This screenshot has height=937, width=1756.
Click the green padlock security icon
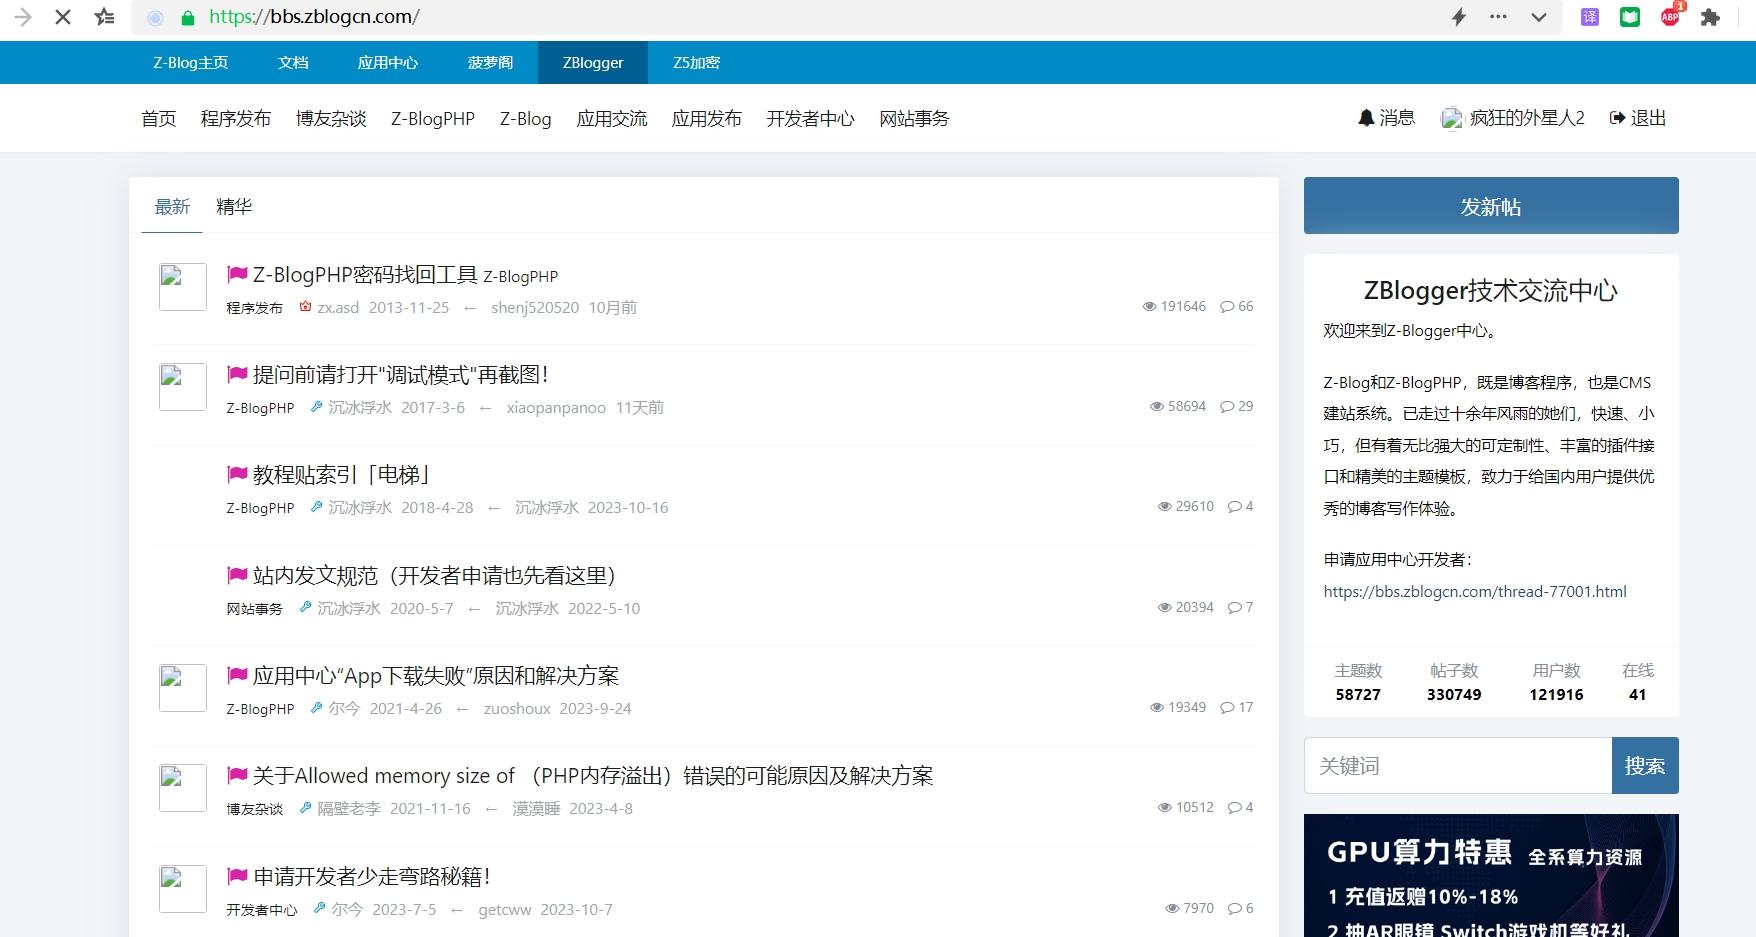click(x=187, y=18)
